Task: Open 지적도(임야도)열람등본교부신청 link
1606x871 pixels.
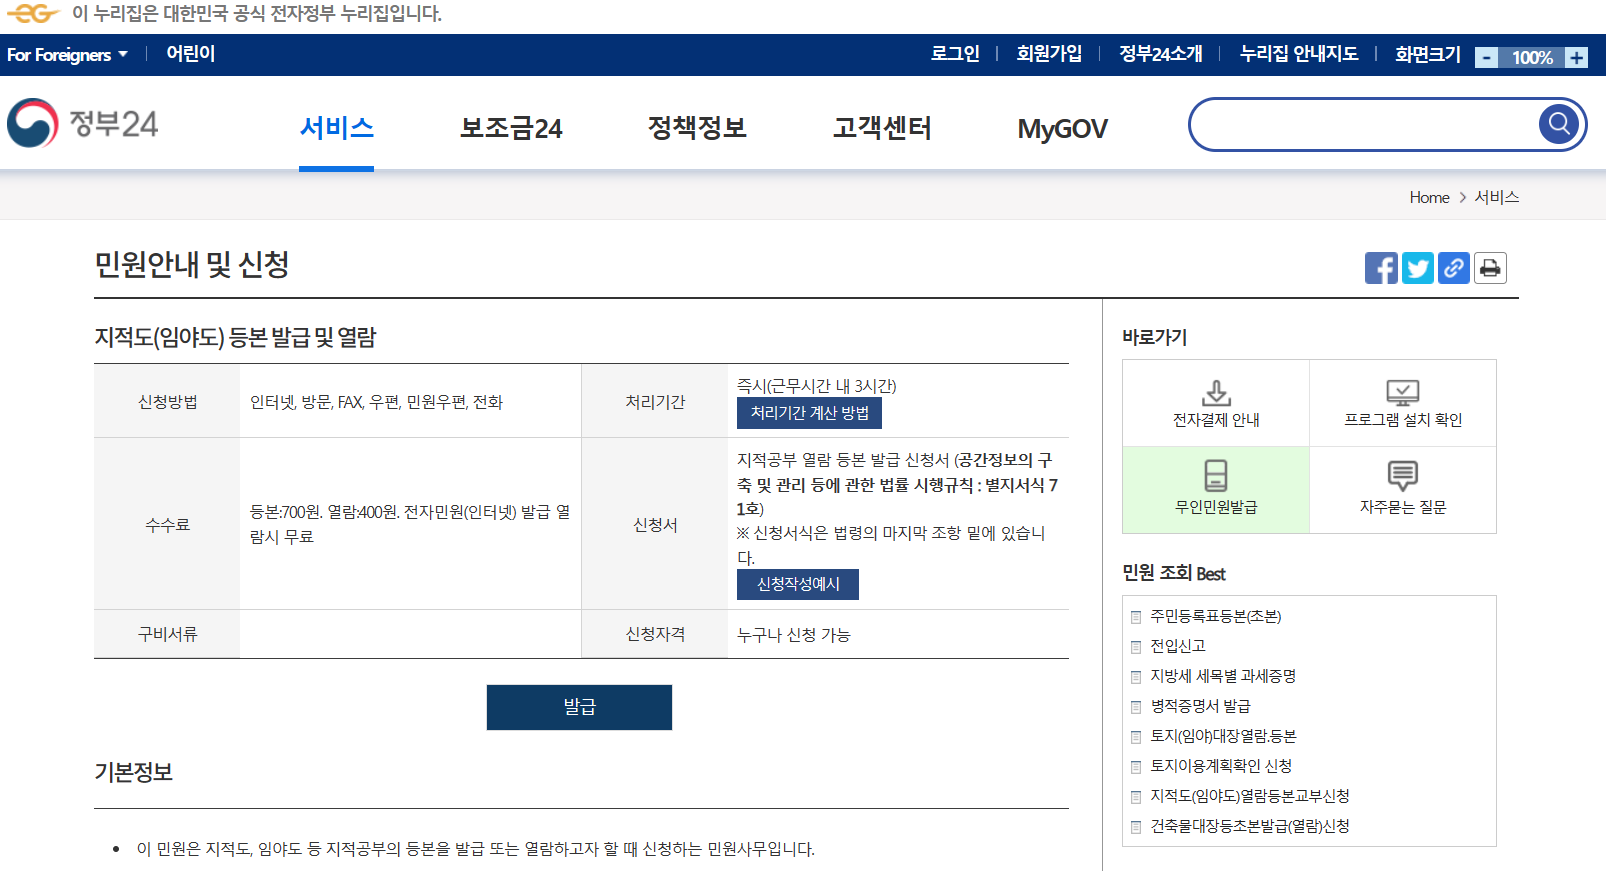Action: coord(1250,796)
